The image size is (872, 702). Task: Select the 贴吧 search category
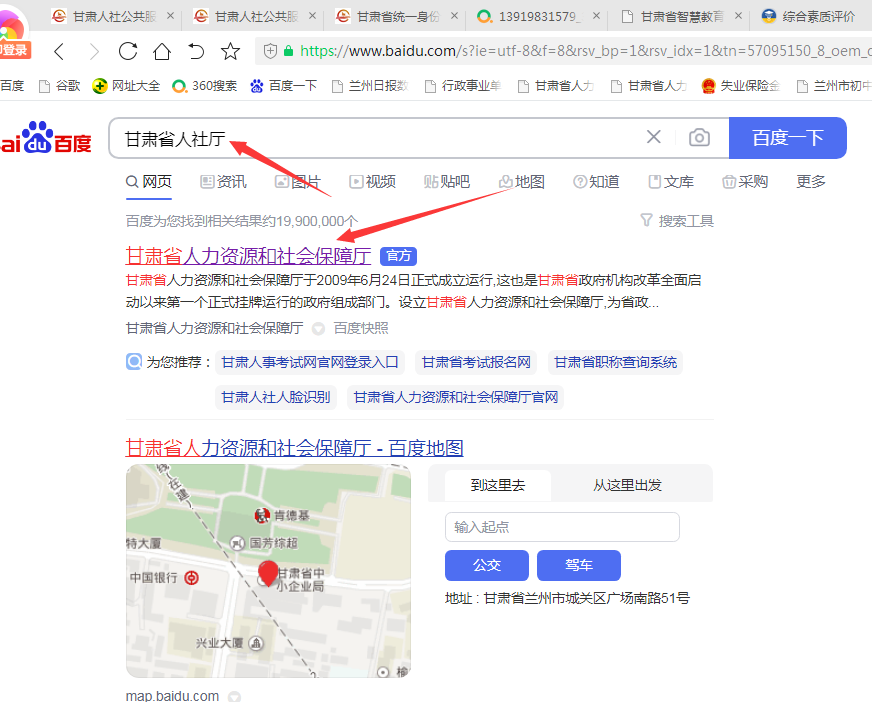tap(447, 181)
